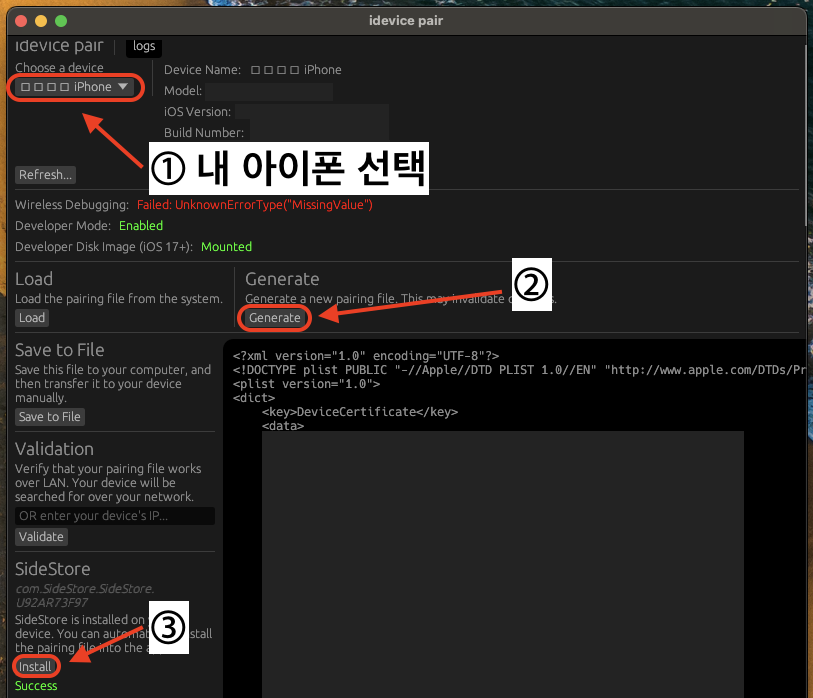
Task: Switch to the logs tab
Action: coord(144,46)
